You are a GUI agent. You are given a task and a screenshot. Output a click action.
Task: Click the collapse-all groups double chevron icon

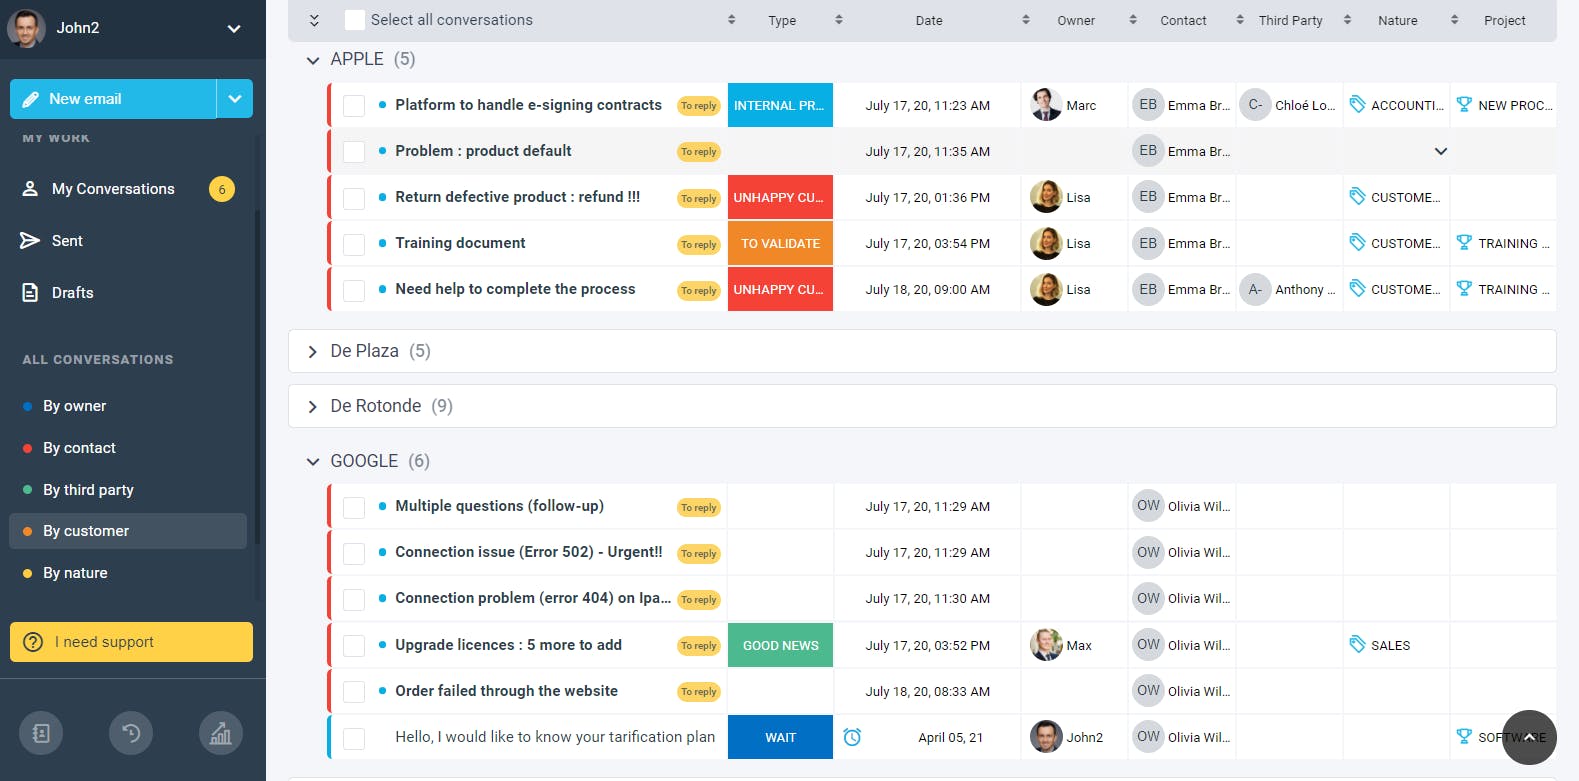click(x=314, y=20)
